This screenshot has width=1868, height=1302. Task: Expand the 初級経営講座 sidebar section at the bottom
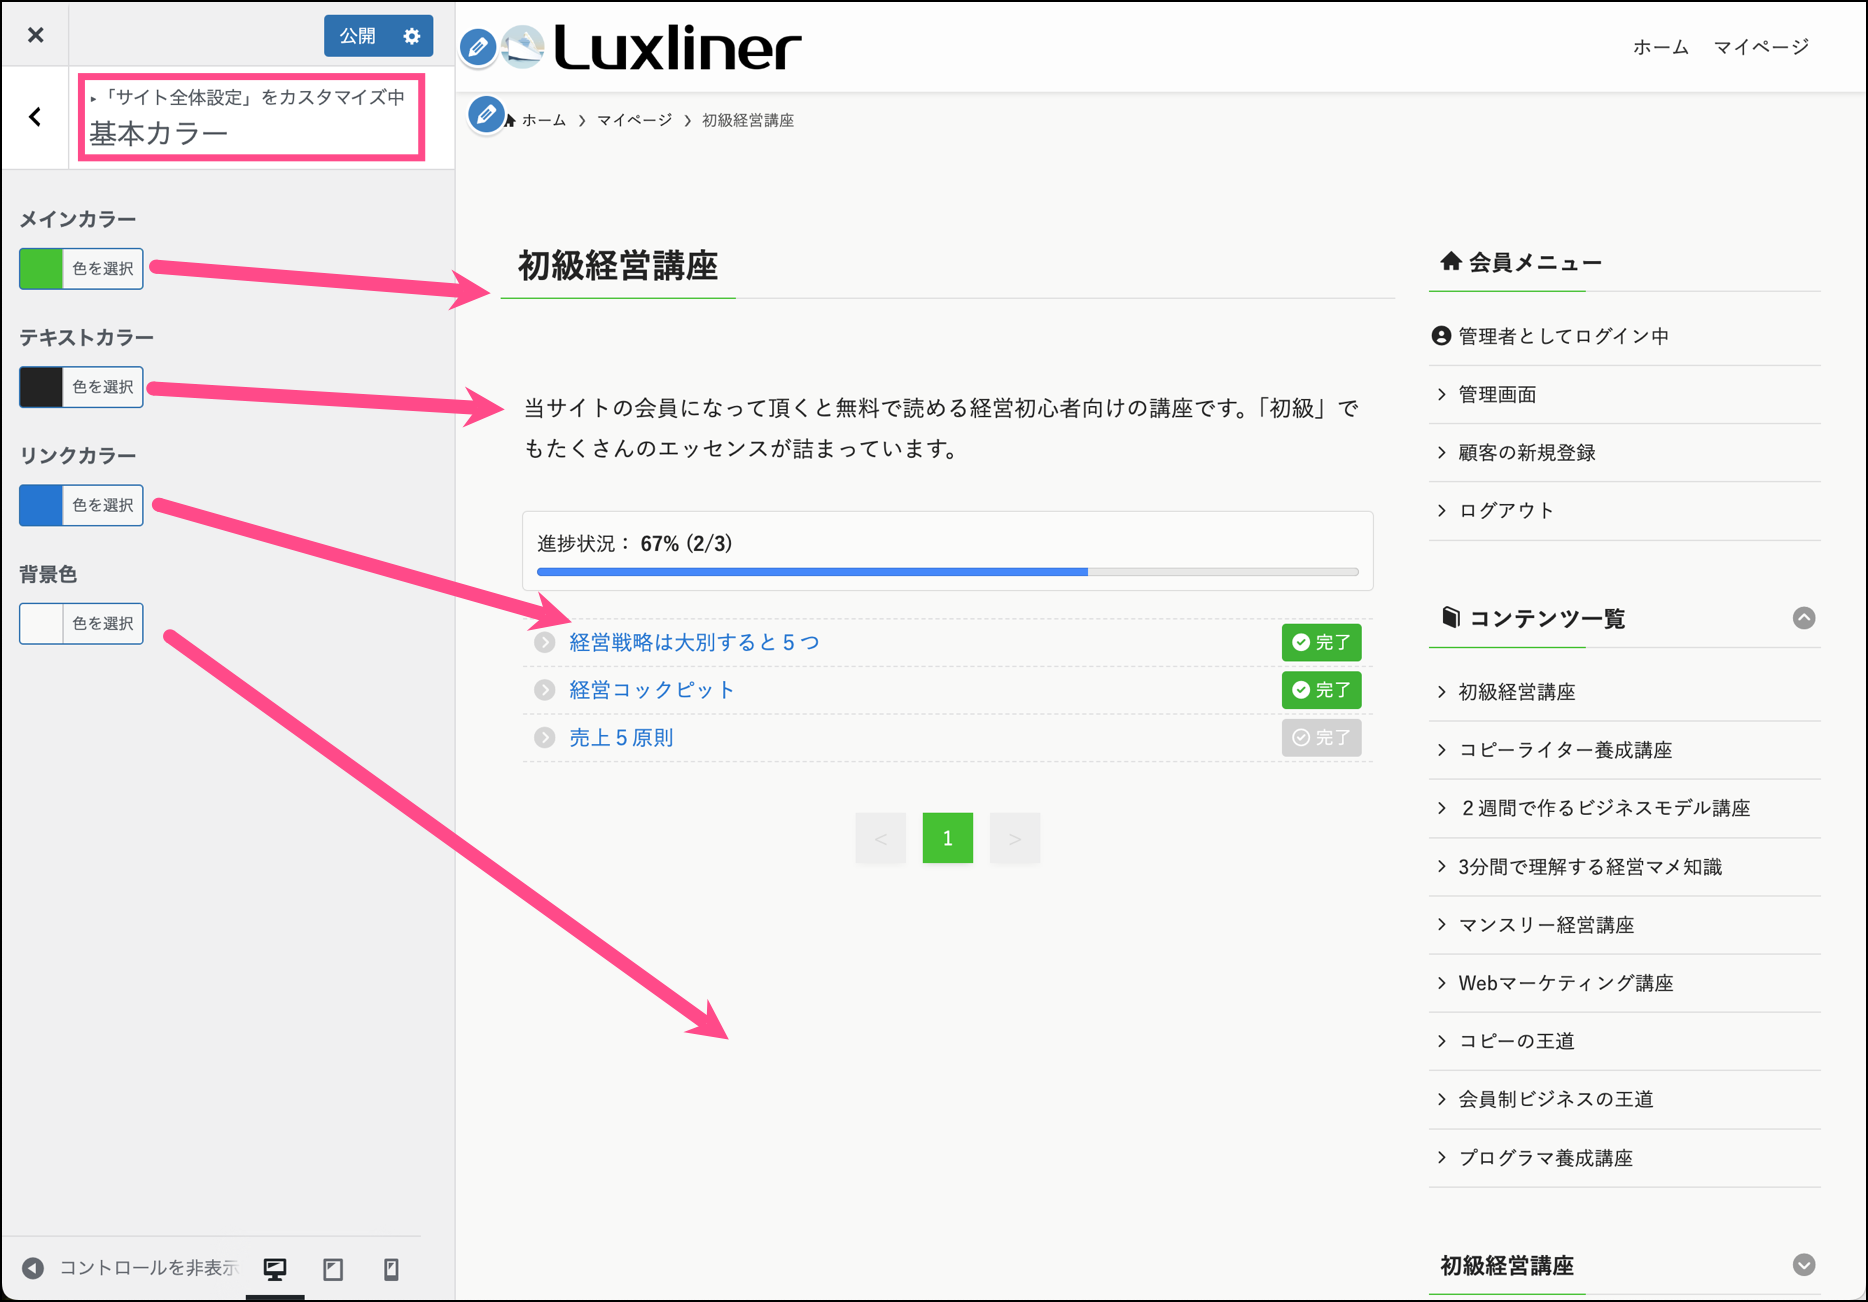coord(1803,1265)
